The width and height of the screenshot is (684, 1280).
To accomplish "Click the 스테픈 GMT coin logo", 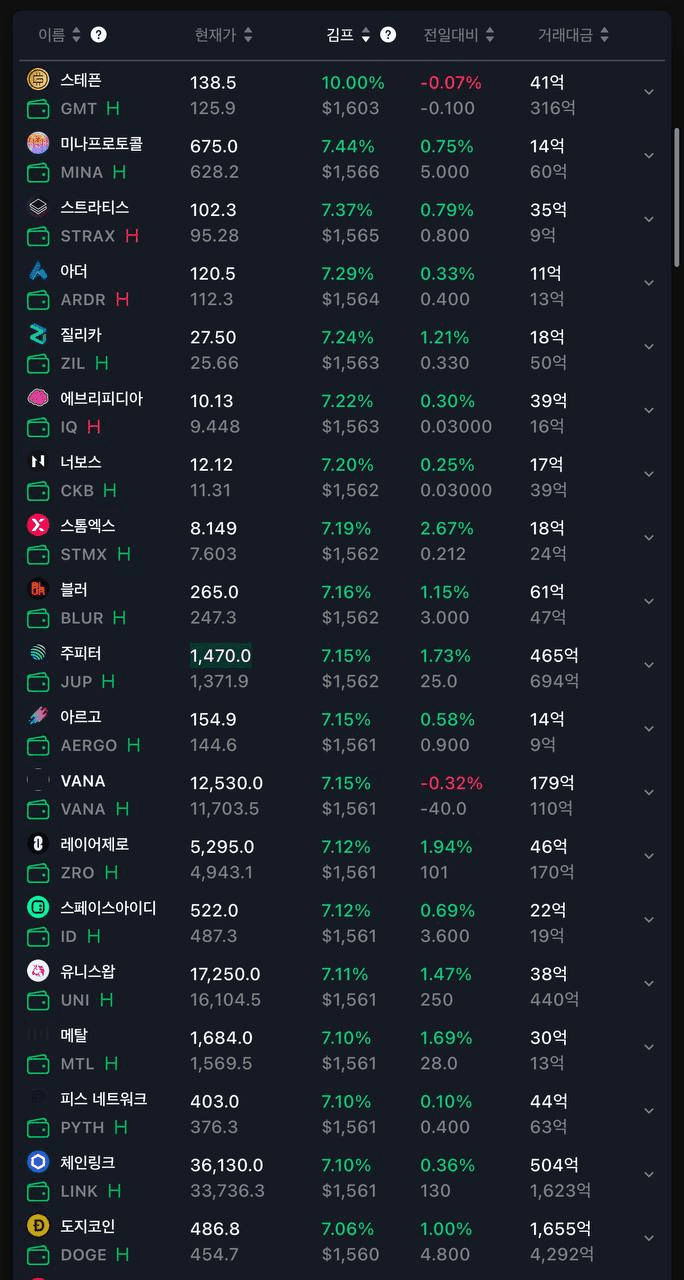I will 38,81.
